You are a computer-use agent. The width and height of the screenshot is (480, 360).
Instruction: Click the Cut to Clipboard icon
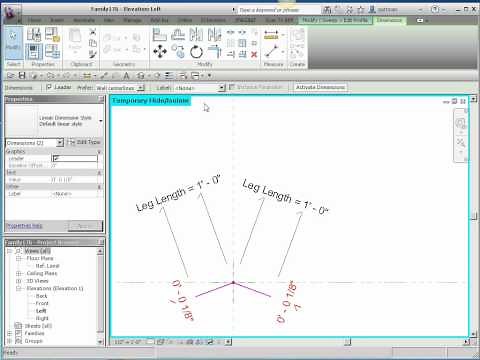(x=93, y=32)
